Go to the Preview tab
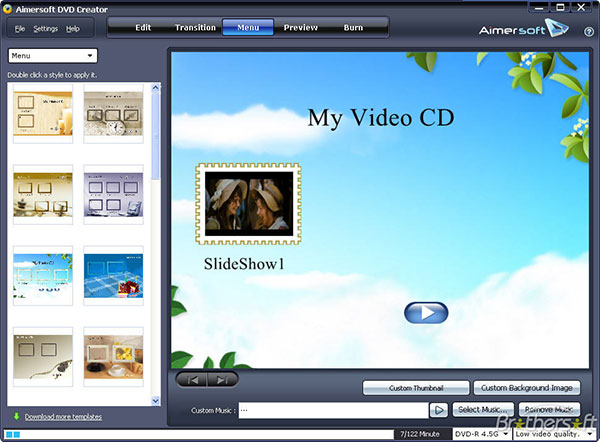The width and height of the screenshot is (600, 442). (x=300, y=28)
